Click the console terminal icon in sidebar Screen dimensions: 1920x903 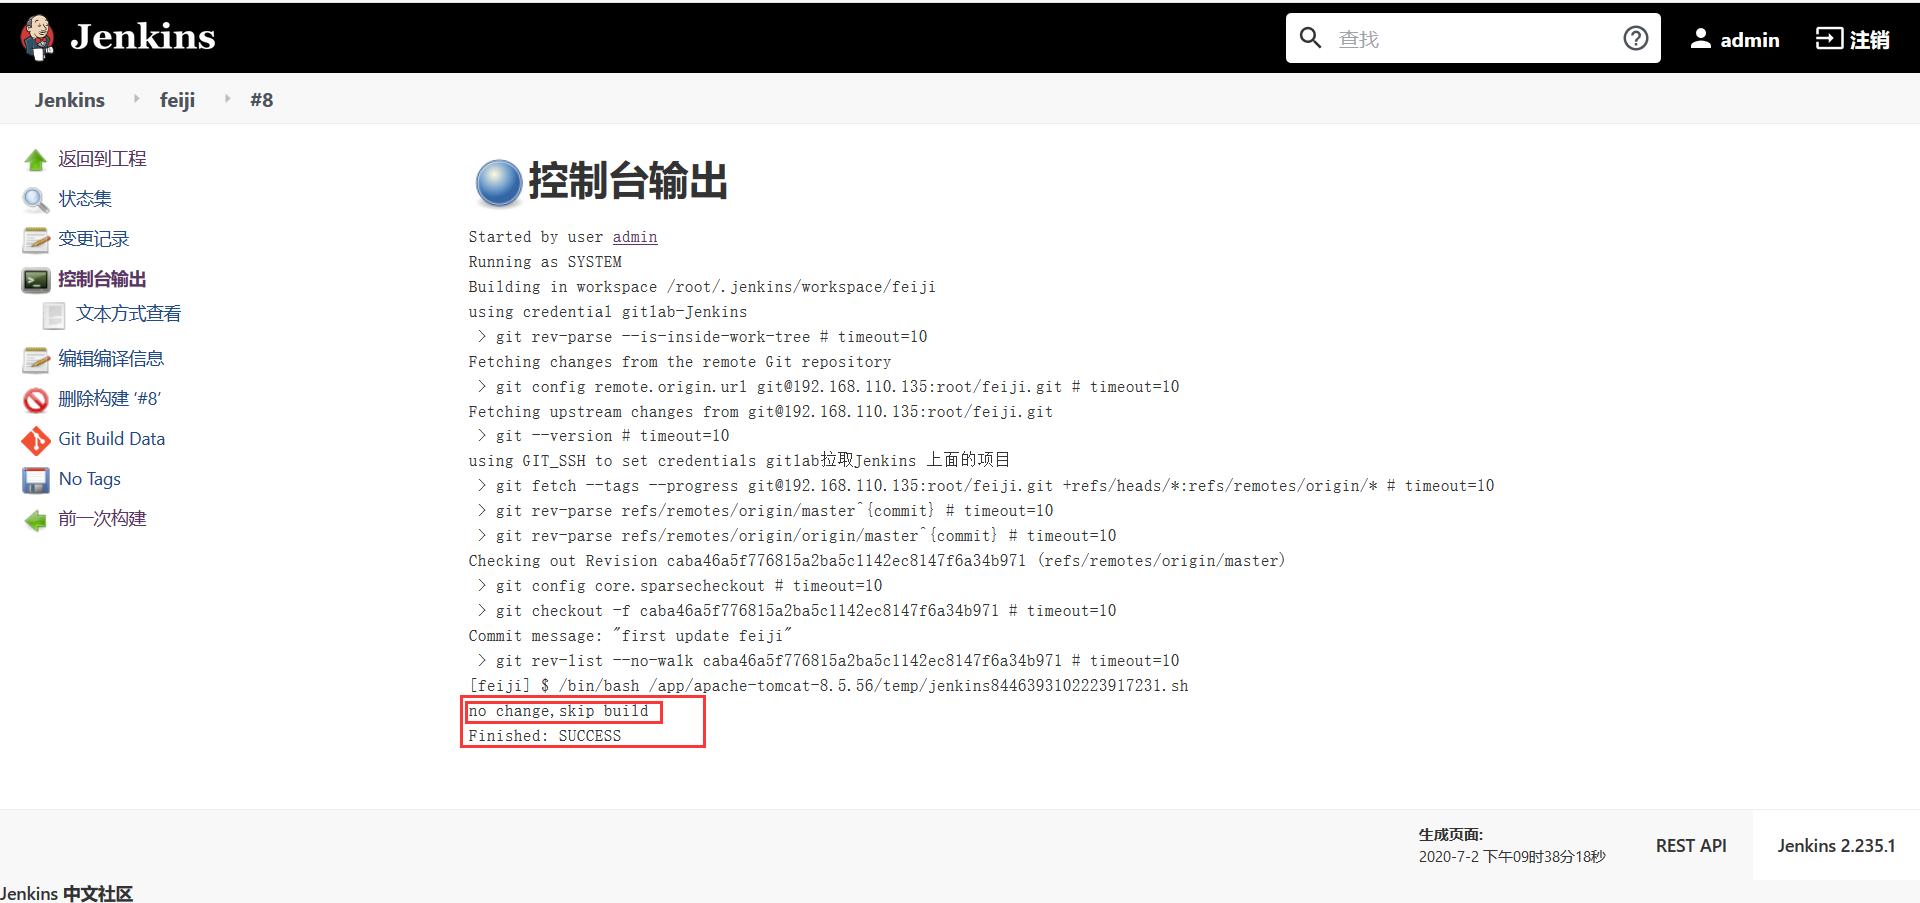(36, 280)
